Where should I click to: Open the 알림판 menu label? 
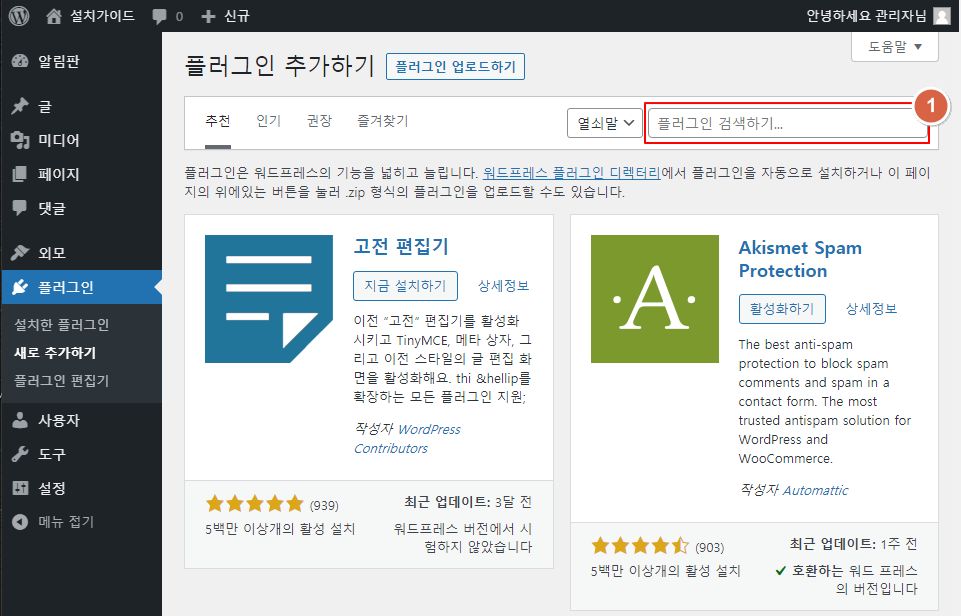59,61
